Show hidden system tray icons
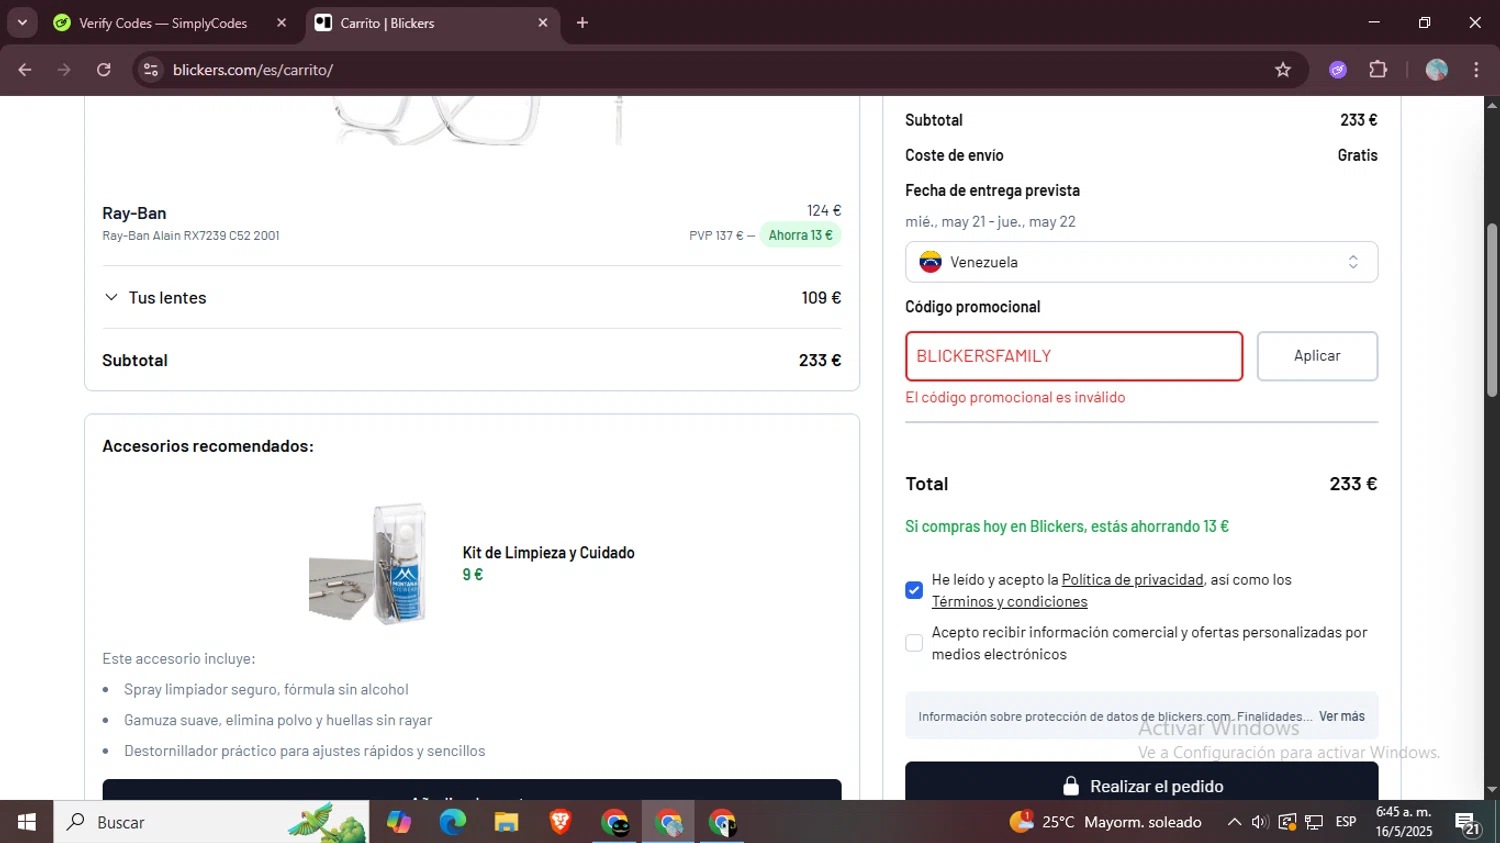Screen dimensions: 1500x843 tap(1234, 822)
